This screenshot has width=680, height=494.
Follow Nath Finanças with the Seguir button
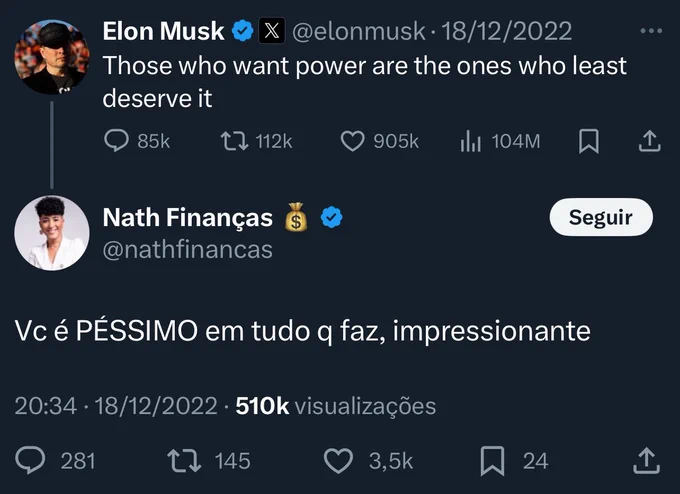pos(601,217)
